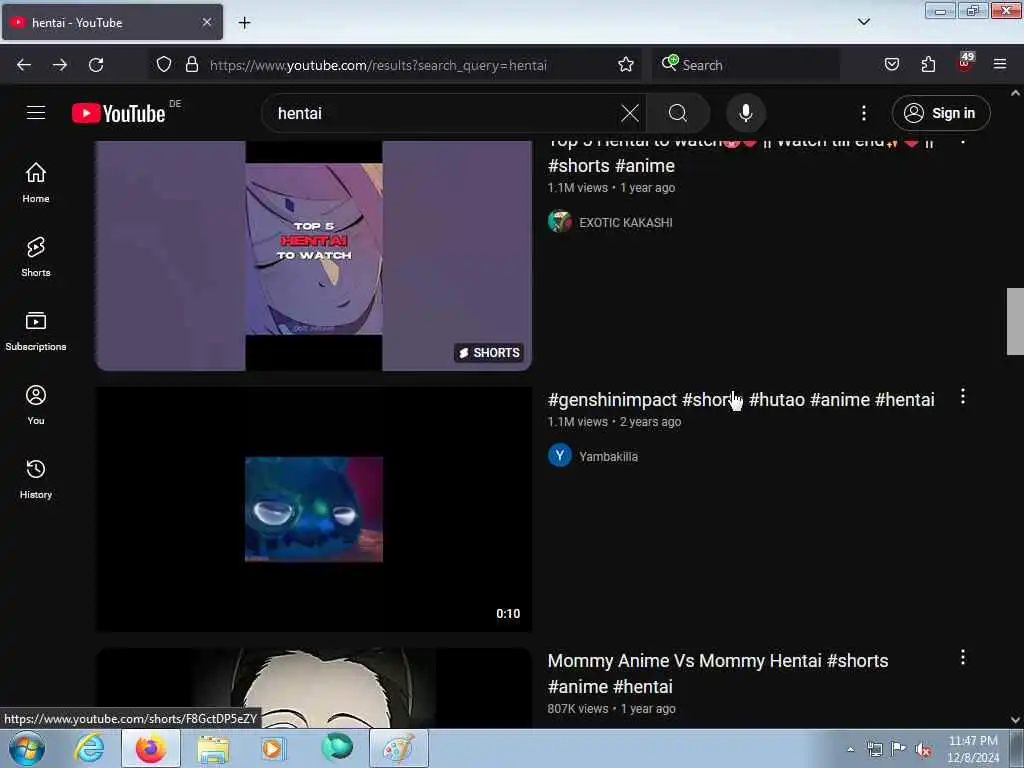The width and height of the screenshot is (1024, 768).
Task: Switch to Firefox in the taskbar
Action: (x=151, y=748)
